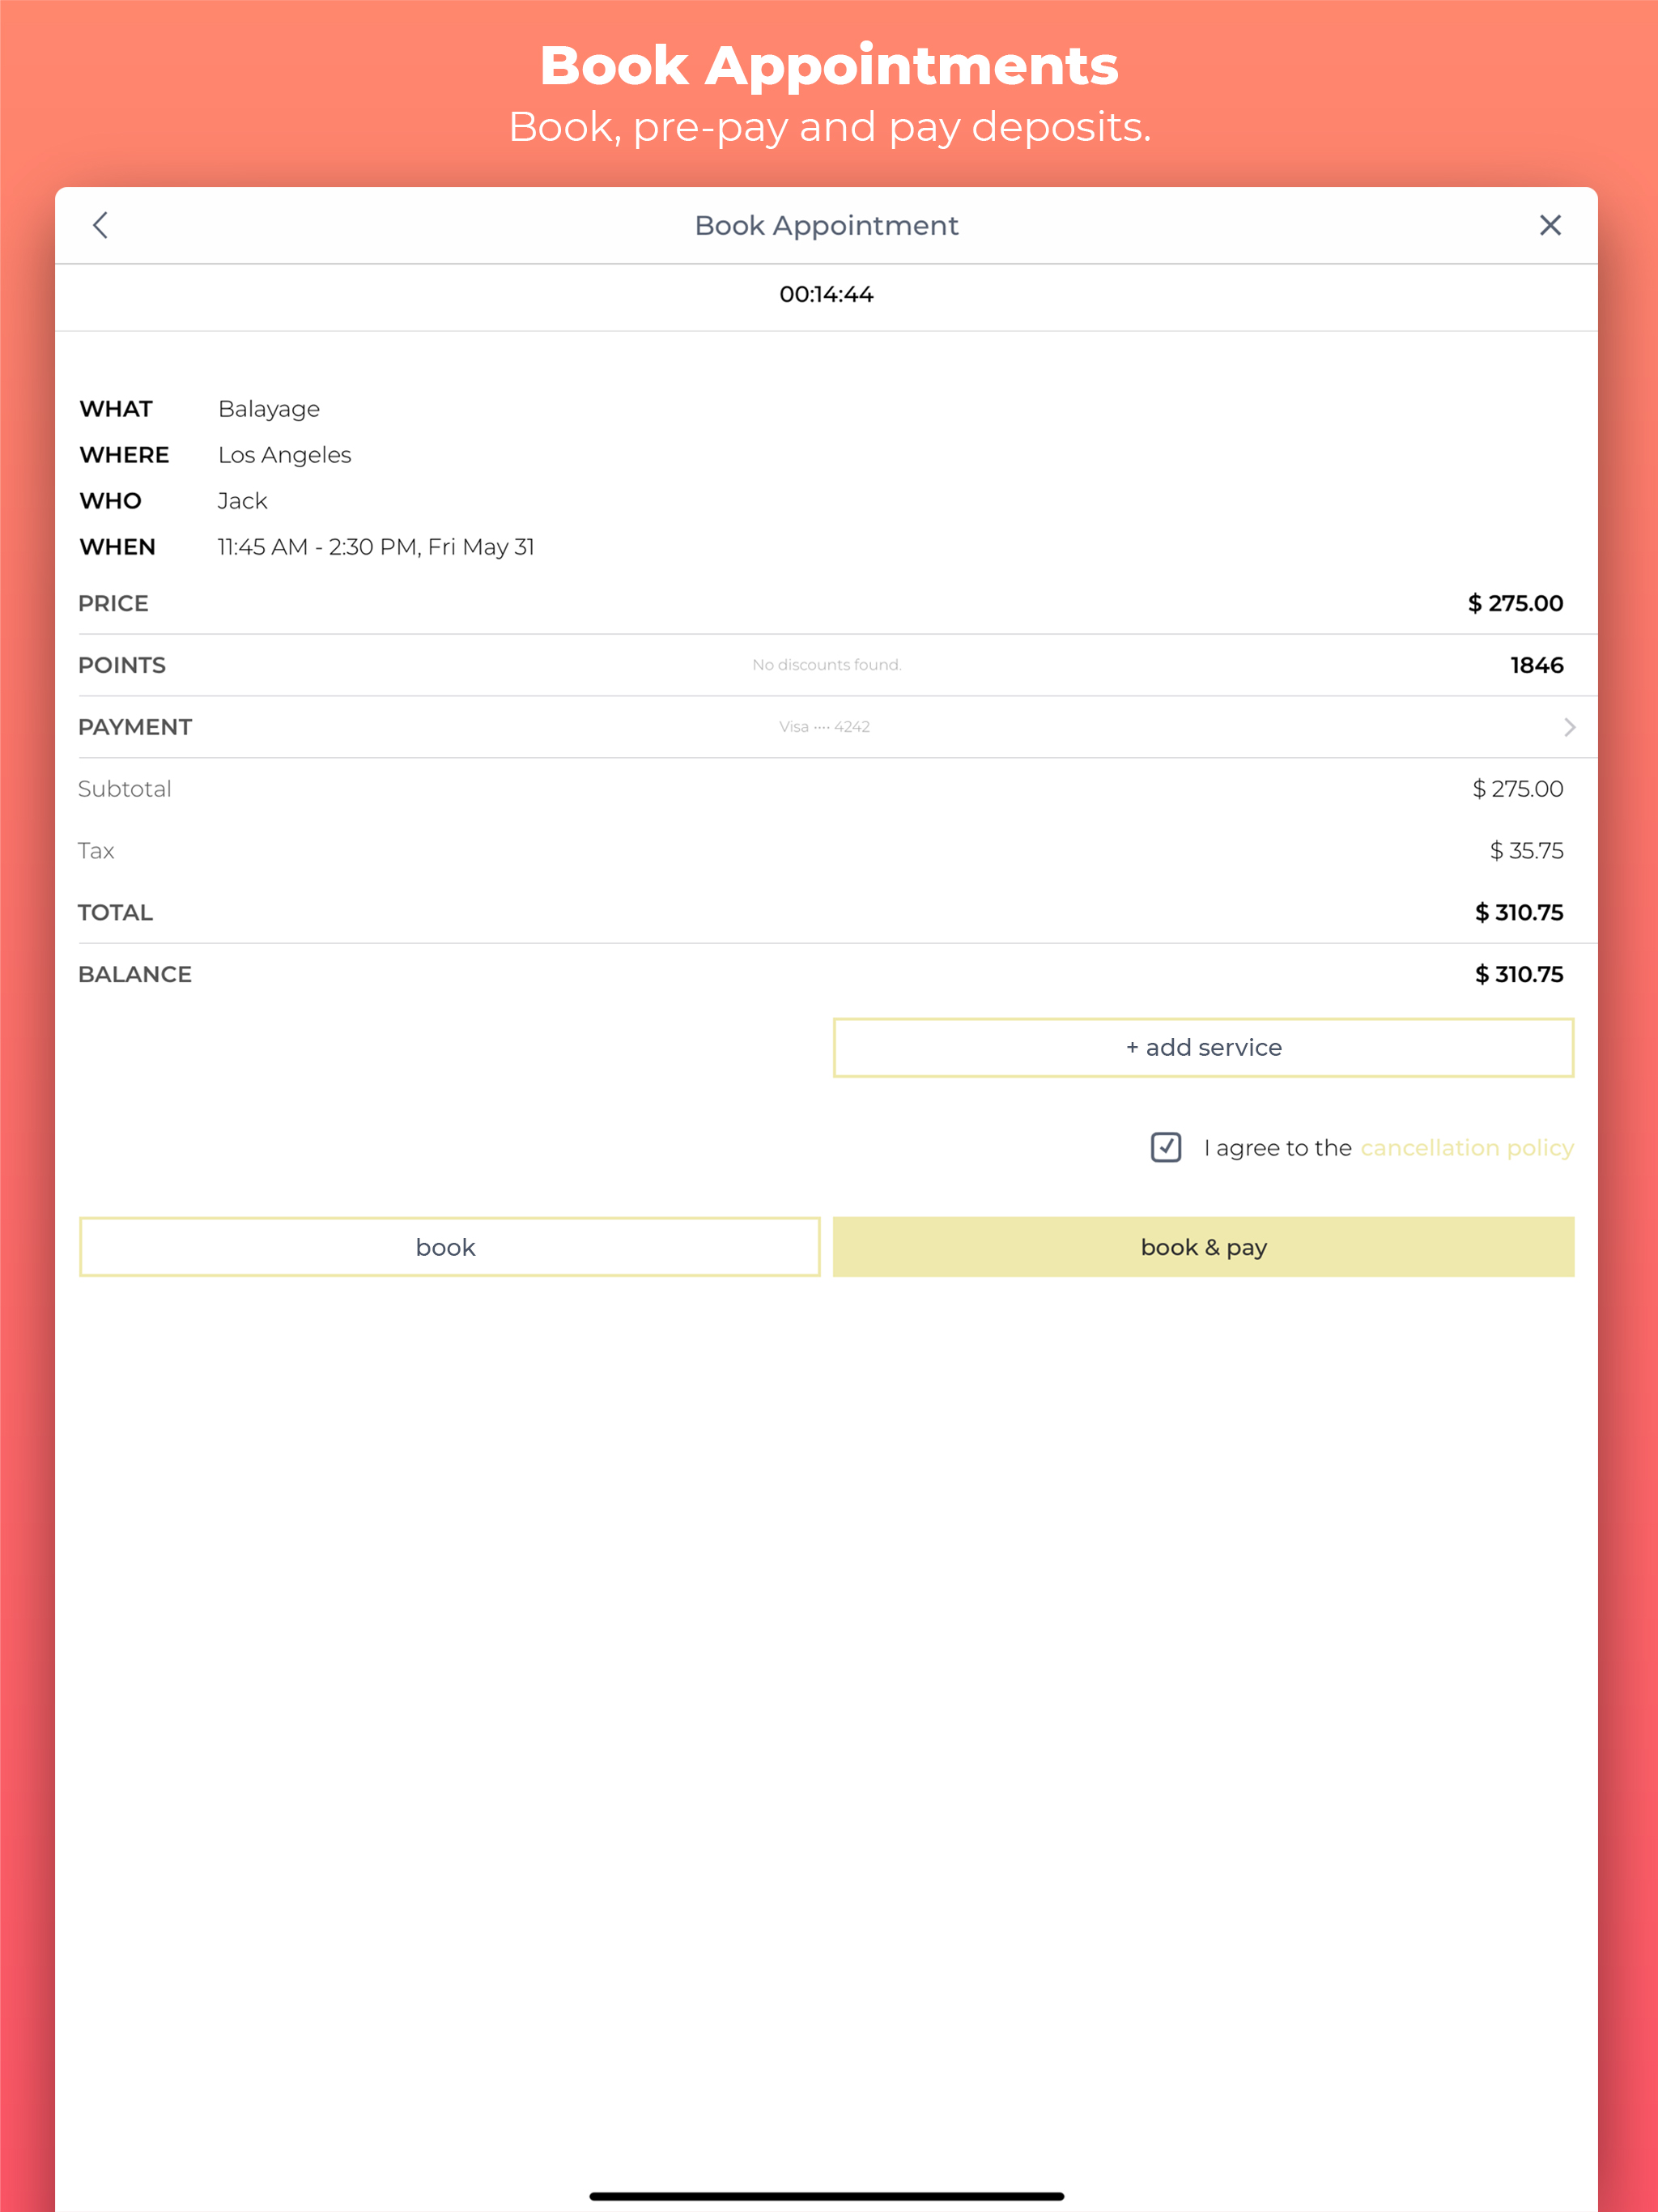The width and height of the screenshot is (1658, 2212).
Task: Click the Book Appointment header title
Action: 827,226
